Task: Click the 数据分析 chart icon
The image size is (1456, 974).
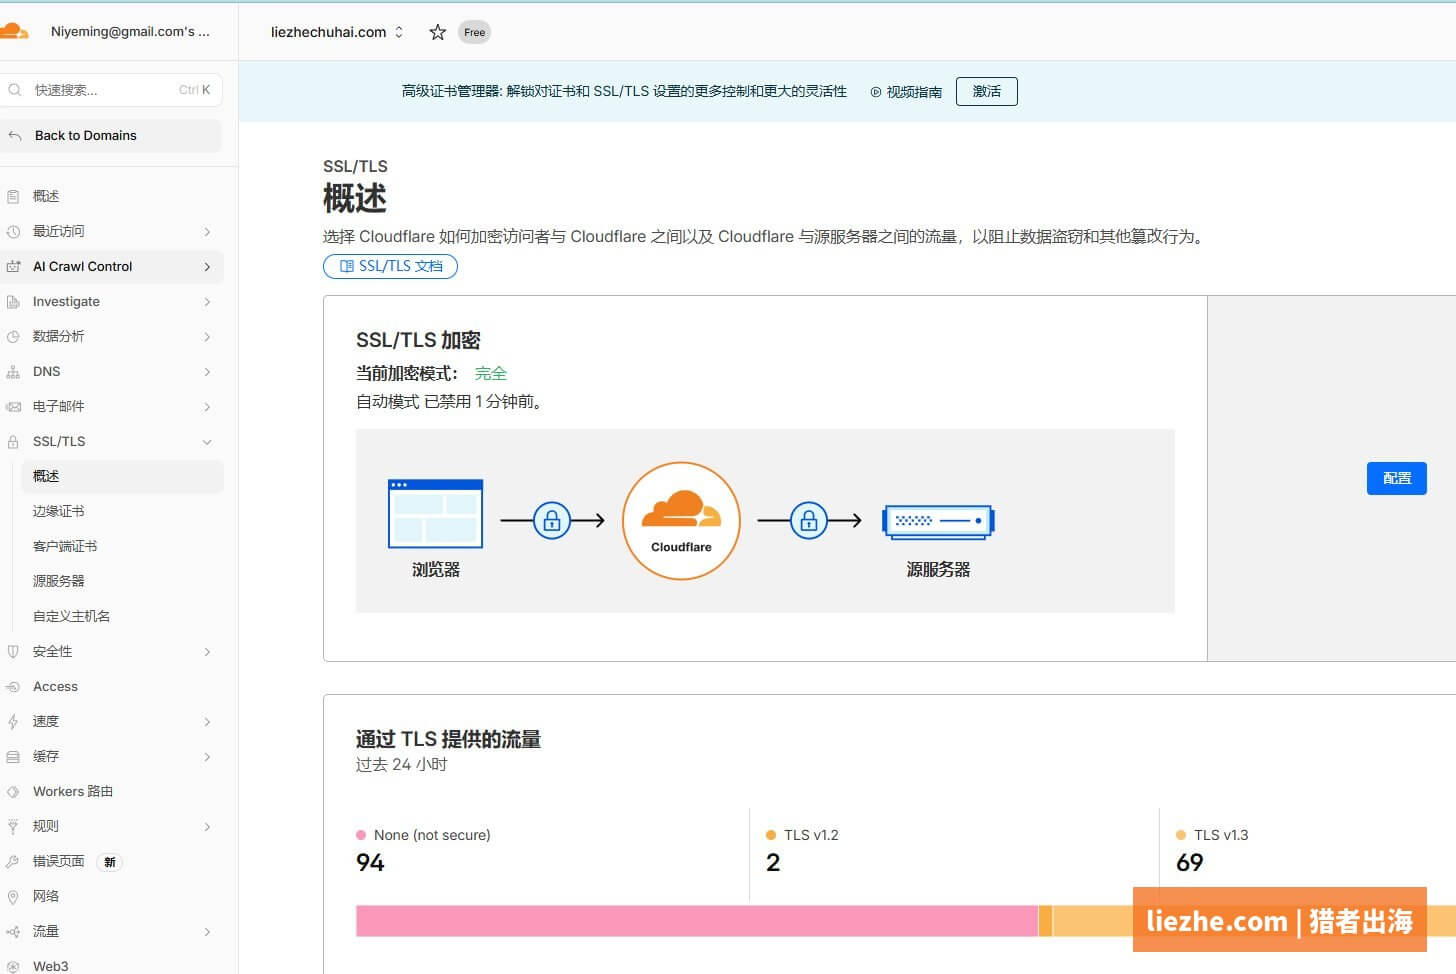Action: pos(13,336)
